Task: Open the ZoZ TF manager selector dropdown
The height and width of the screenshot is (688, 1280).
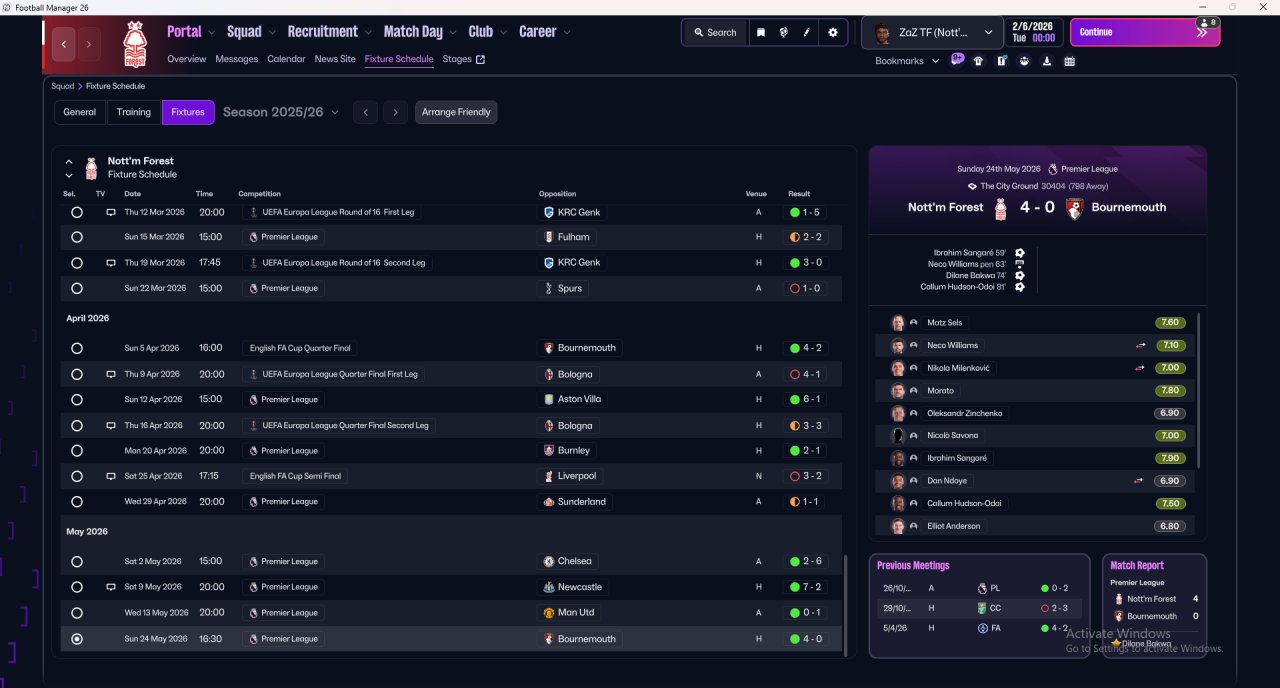Action: click(932, 33)
